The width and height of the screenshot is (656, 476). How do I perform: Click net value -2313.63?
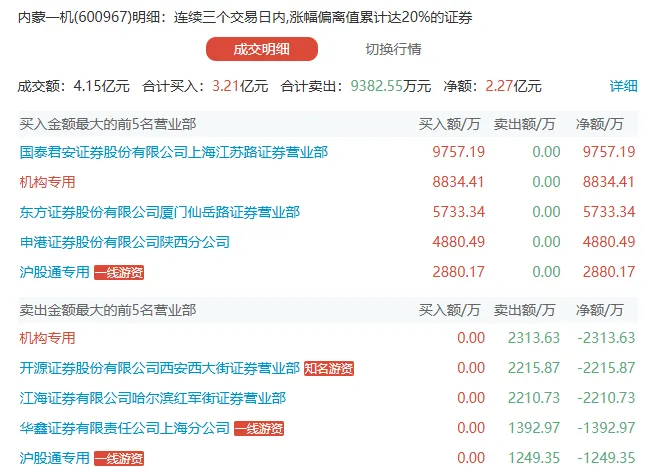pos(606,338)
